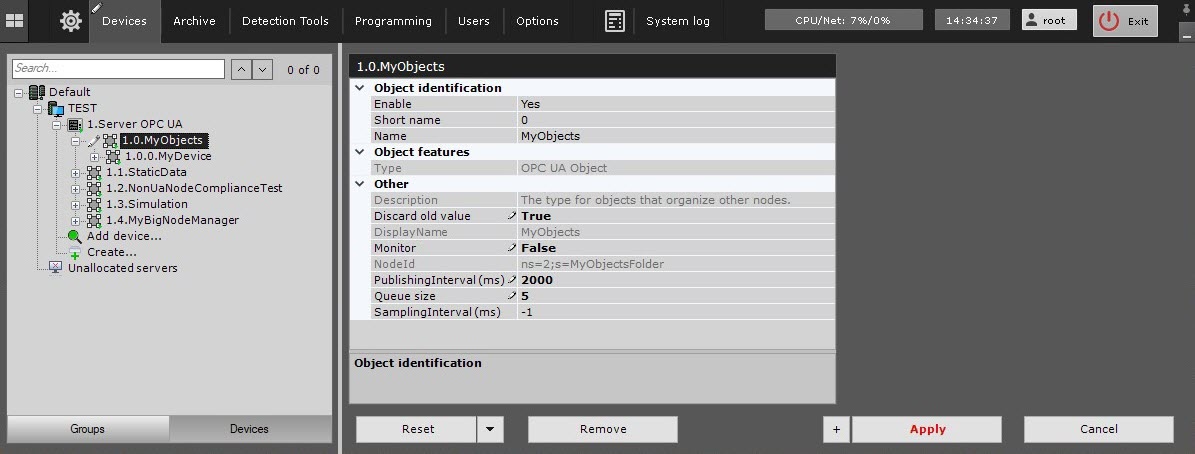Click the magnifier Add device icon
The height and width of the screenshot is (454, 1195).
75,237
